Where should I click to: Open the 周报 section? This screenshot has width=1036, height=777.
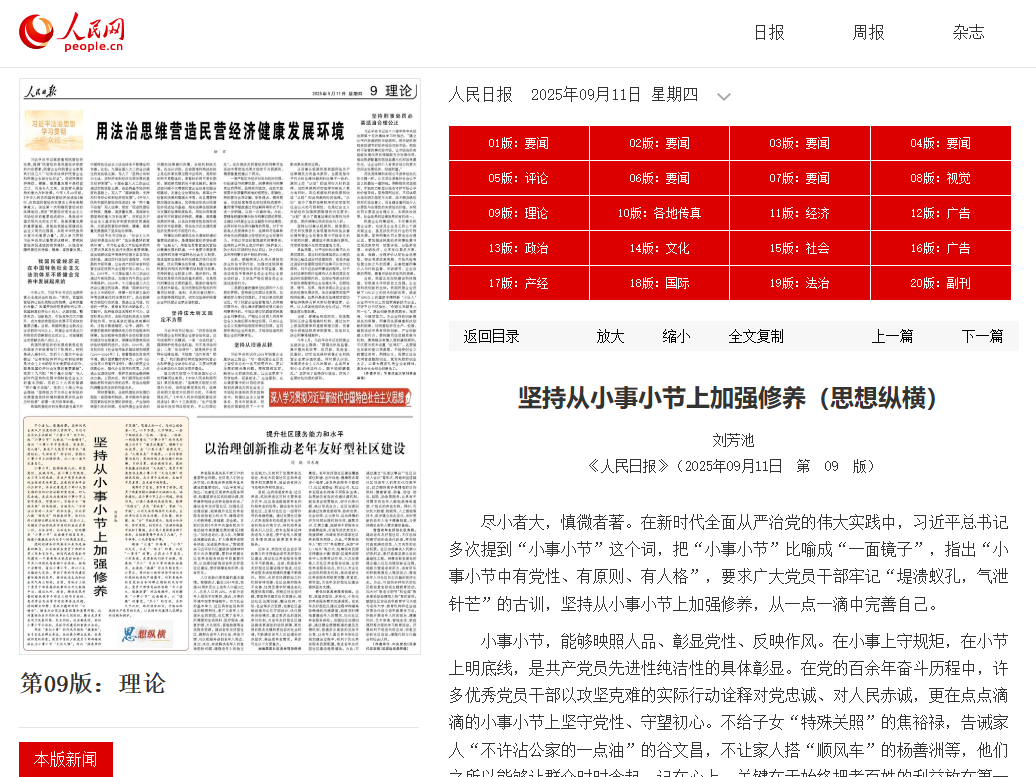(x=868, y=32)
